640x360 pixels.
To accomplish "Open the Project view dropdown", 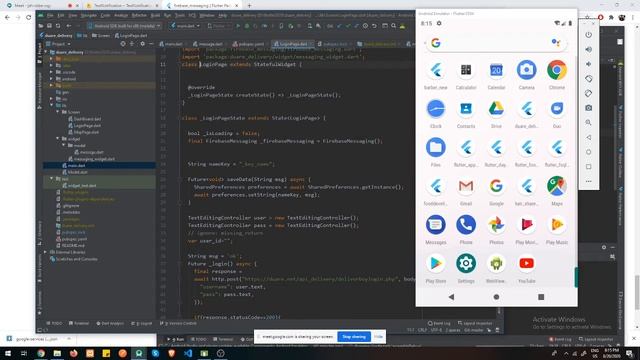I will point(58,44).
